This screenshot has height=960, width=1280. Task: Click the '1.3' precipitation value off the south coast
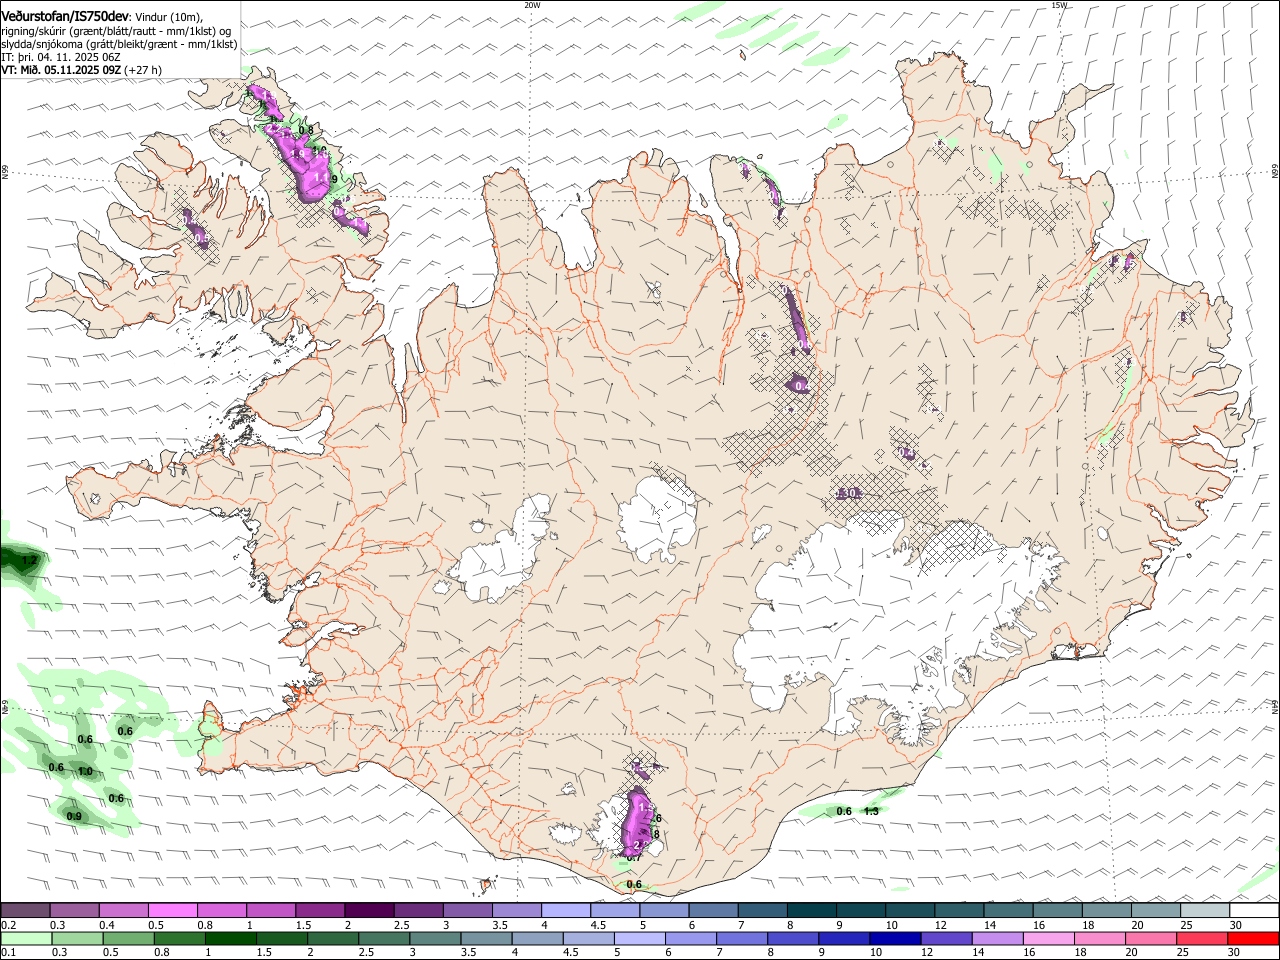(x=871, y=811)
